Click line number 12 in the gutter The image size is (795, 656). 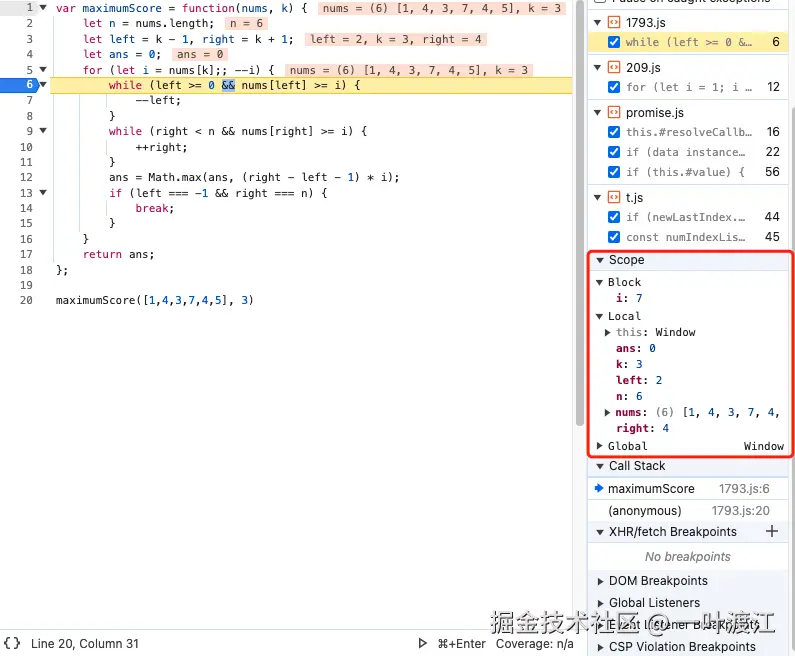[x=26, y=177]
